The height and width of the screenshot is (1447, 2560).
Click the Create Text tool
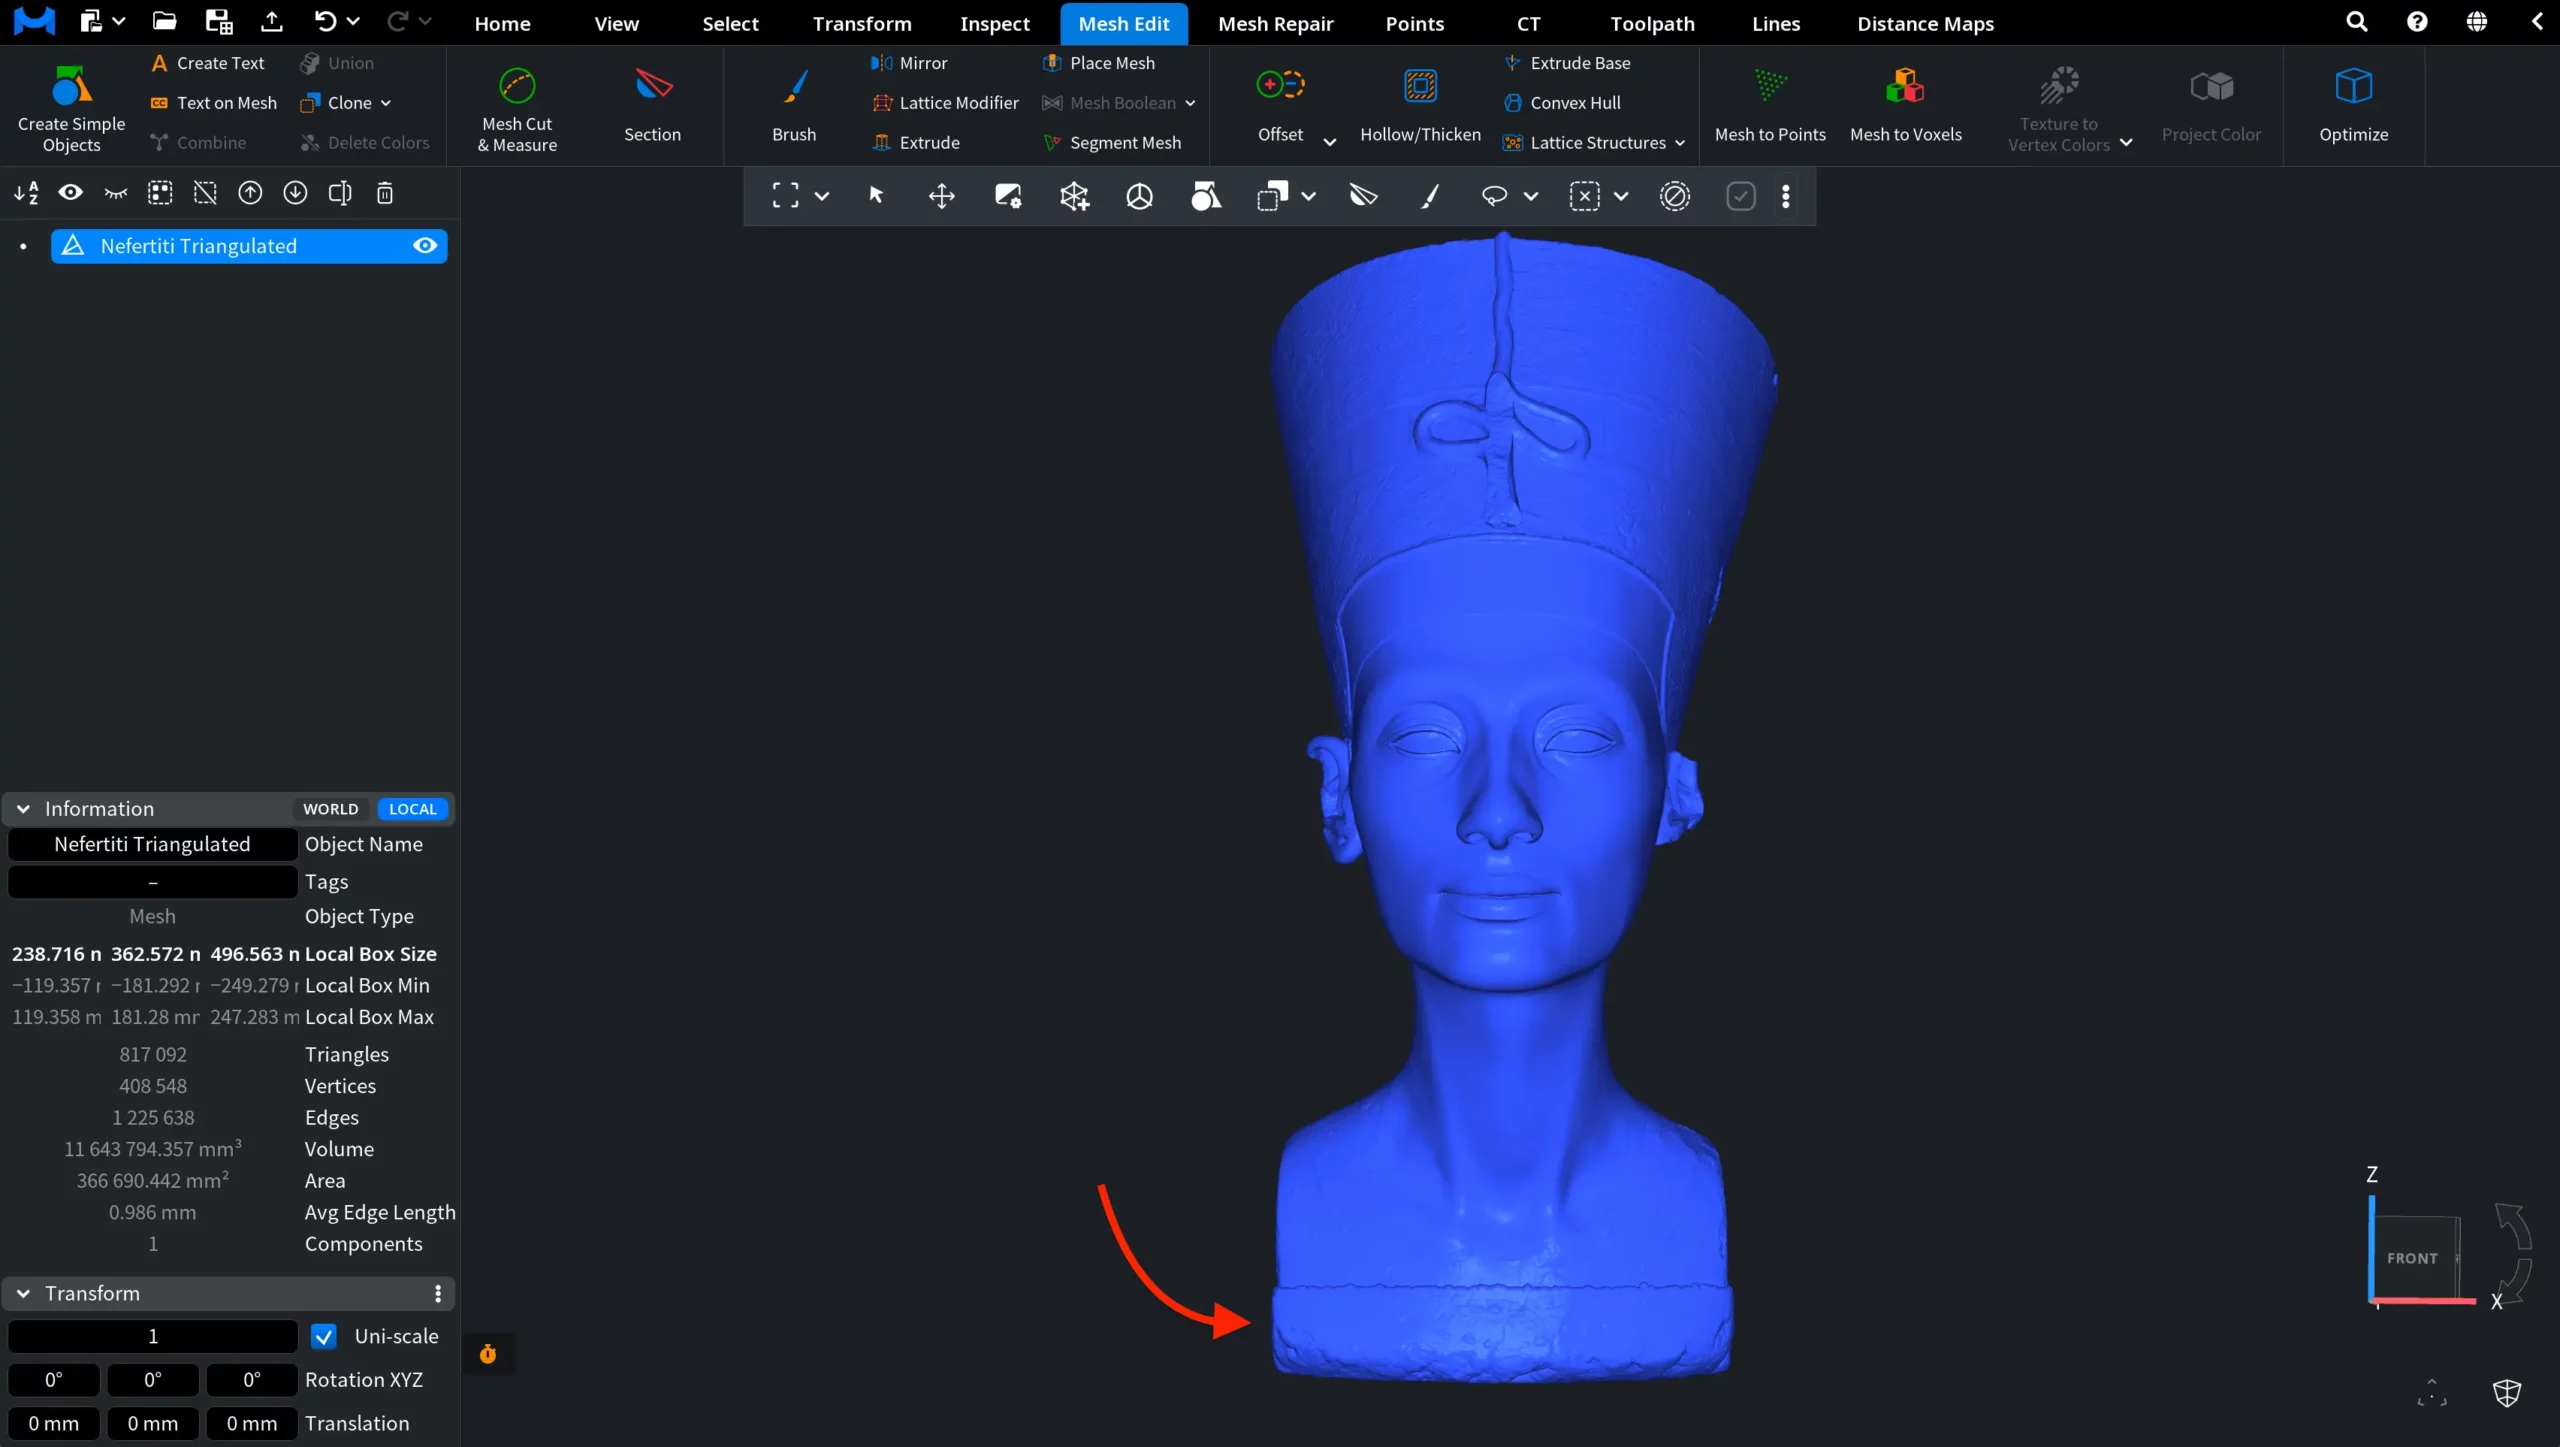click(207, 63)
